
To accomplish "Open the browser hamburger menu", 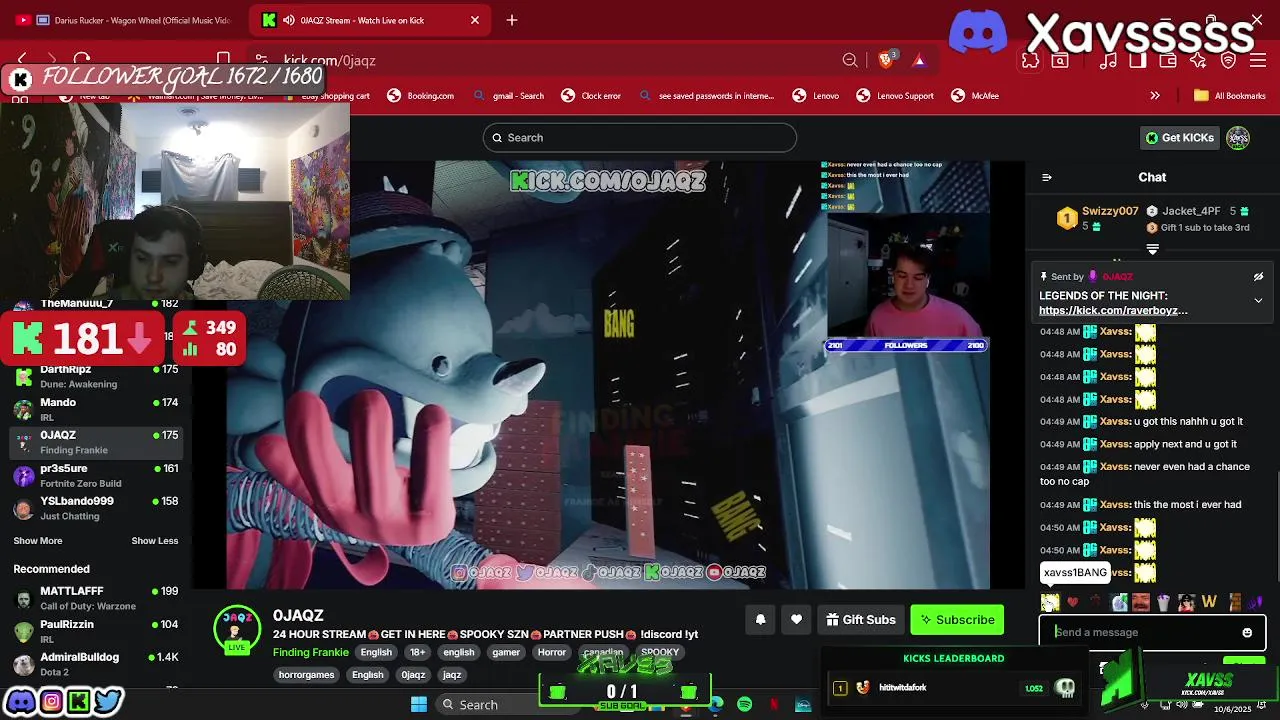I will pyautogui.click(x=1259, y=60).
